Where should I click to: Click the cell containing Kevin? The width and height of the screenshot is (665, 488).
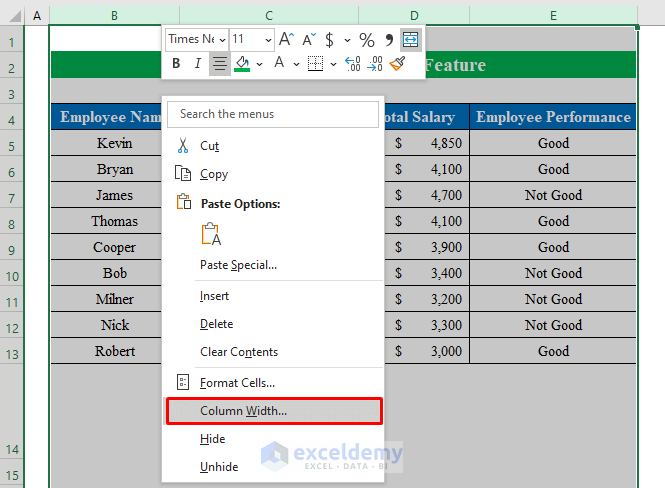tap(106, 143)
